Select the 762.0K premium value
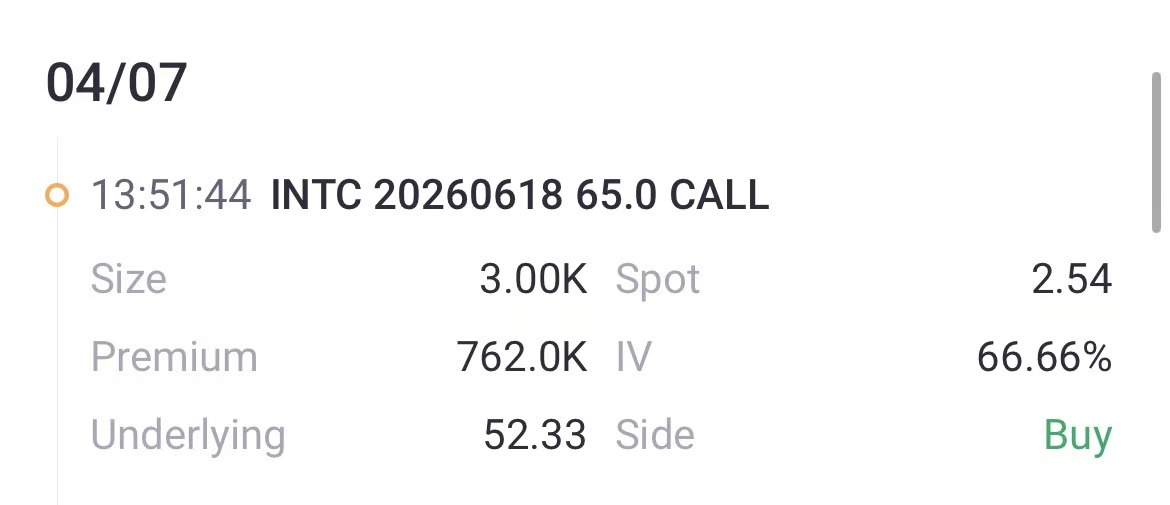This screenshot has height=505, width=1170. click(x=522, y=357)
